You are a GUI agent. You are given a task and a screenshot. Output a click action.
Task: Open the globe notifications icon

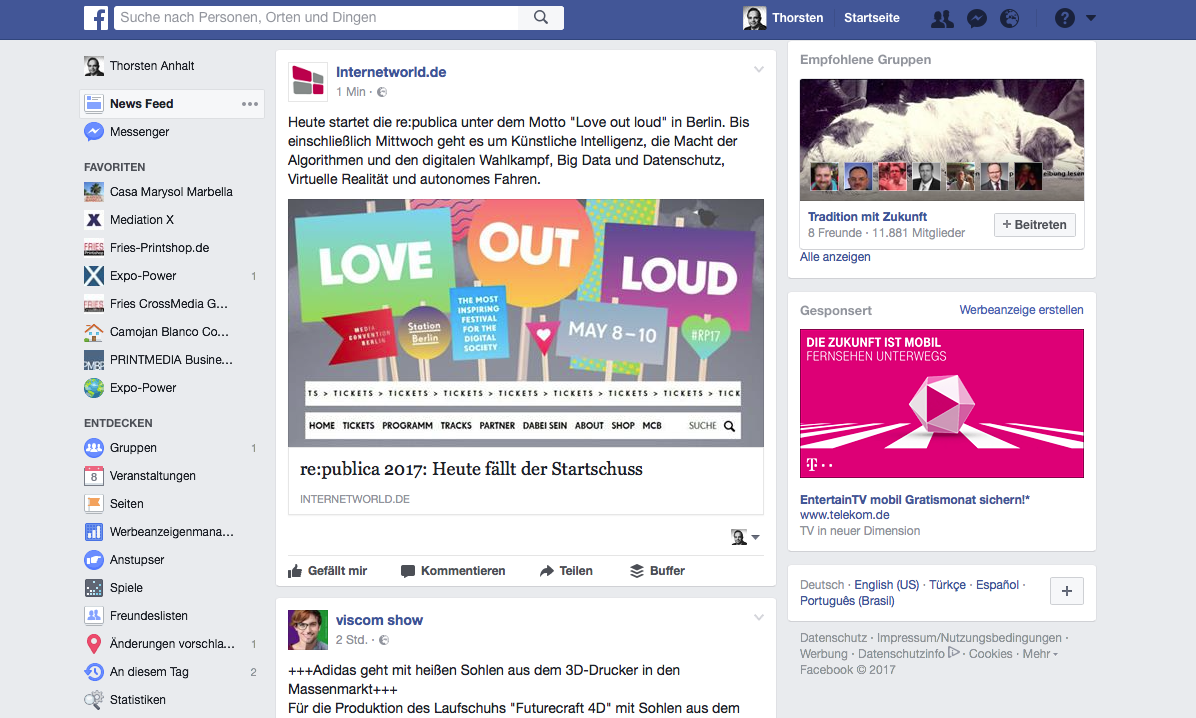coord(1009,18)
